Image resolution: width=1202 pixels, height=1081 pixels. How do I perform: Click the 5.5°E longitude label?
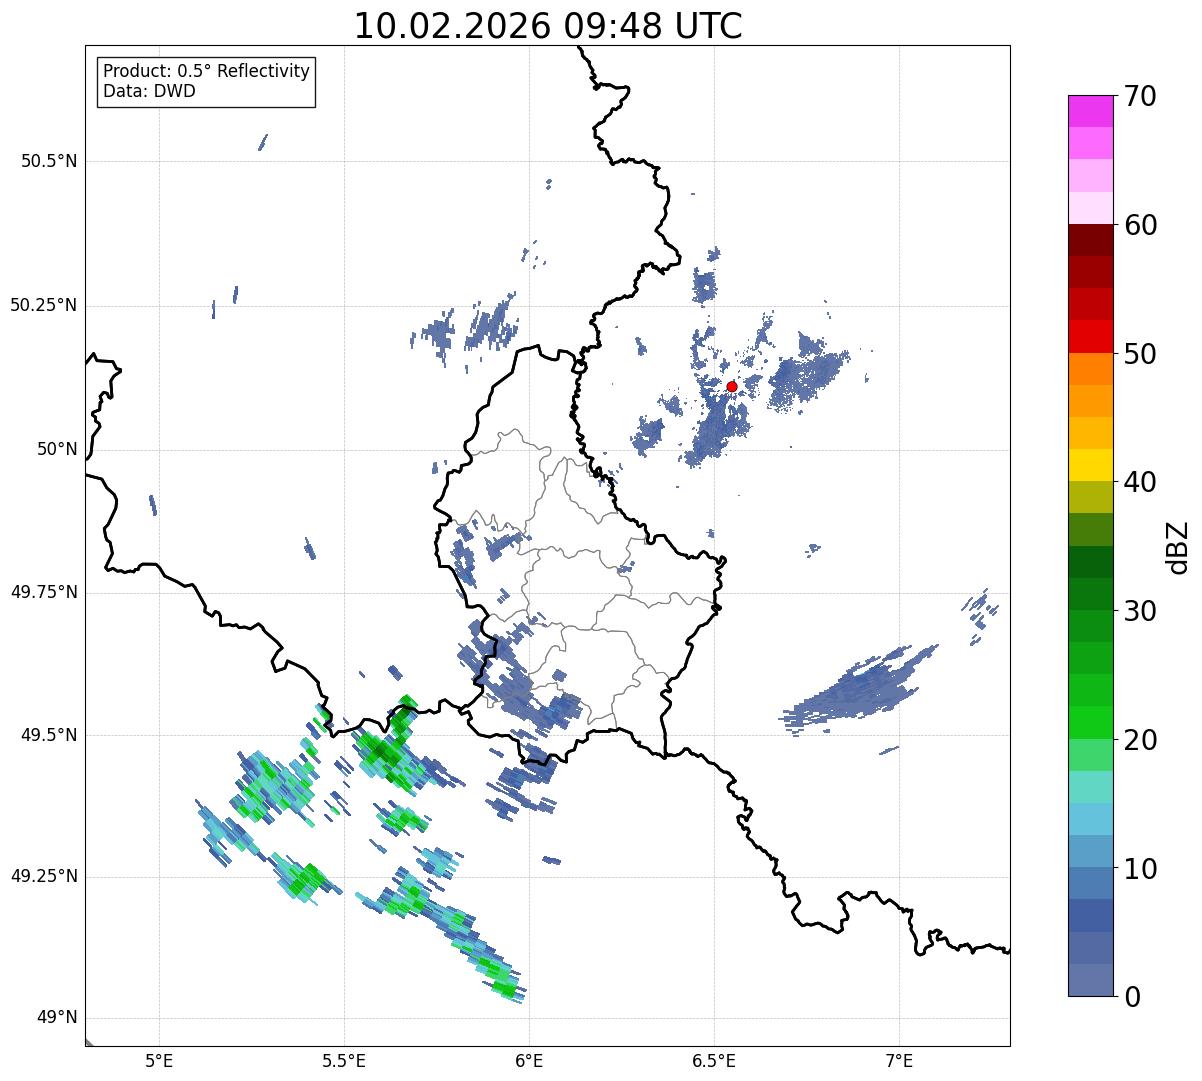[x=344, y=1060]
